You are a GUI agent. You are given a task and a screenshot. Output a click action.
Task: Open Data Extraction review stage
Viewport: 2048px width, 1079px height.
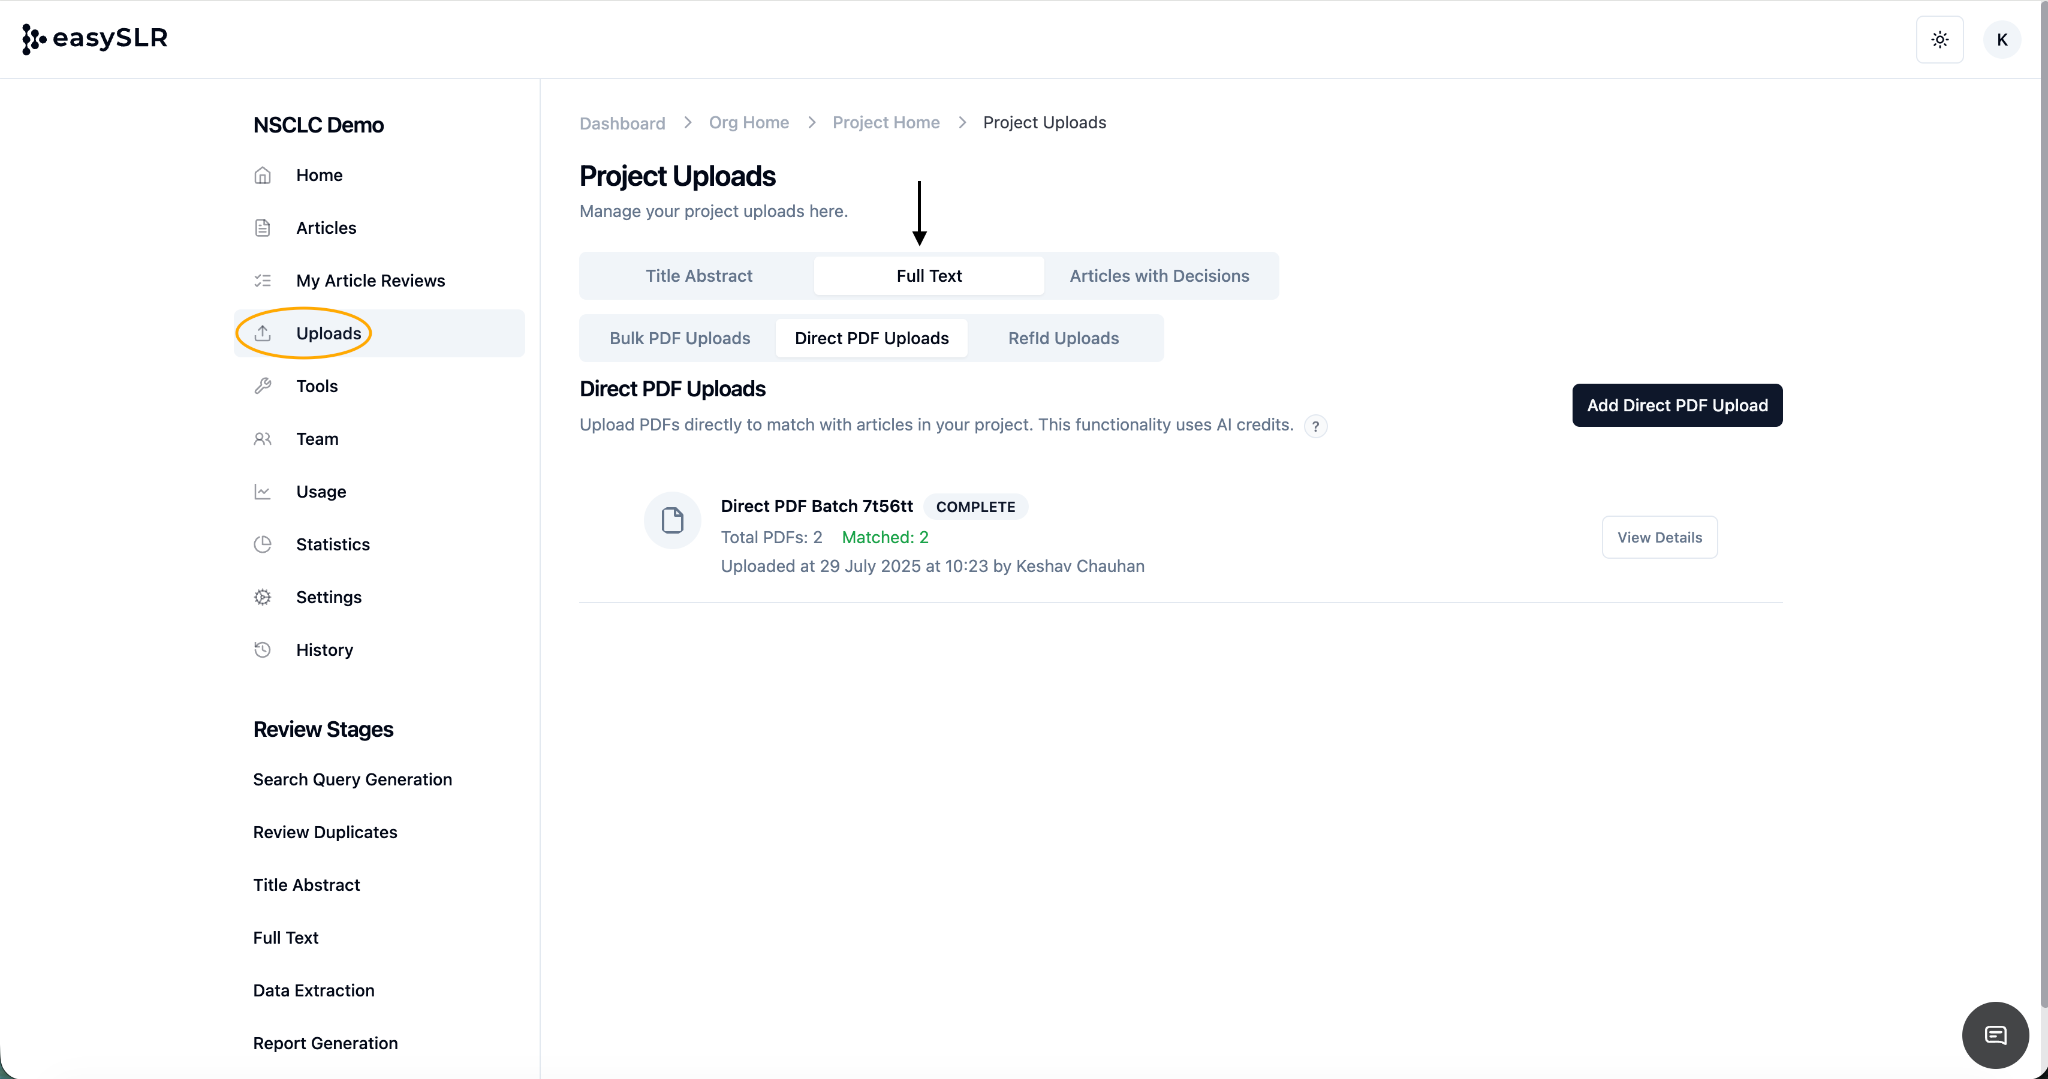click(x=313, y=990)
